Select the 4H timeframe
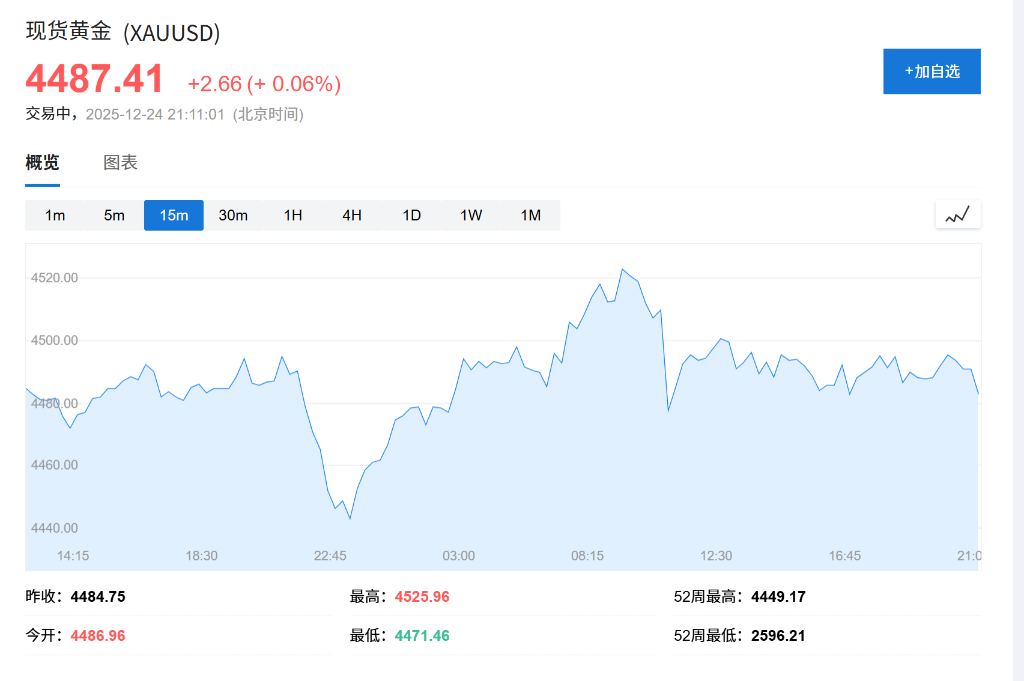Image resolution: width=1024 pixels, height=681 pixels. 351,214
